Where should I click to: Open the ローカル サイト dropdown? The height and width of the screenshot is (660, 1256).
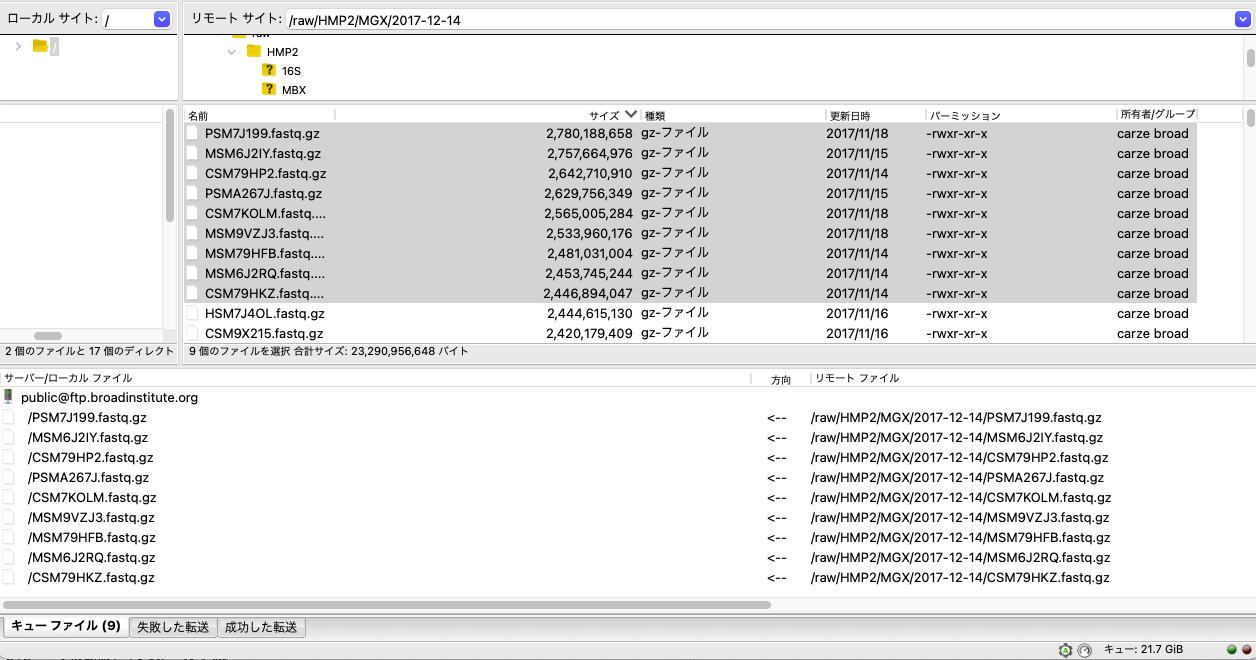pyautogui.click(x=160, y=17)
